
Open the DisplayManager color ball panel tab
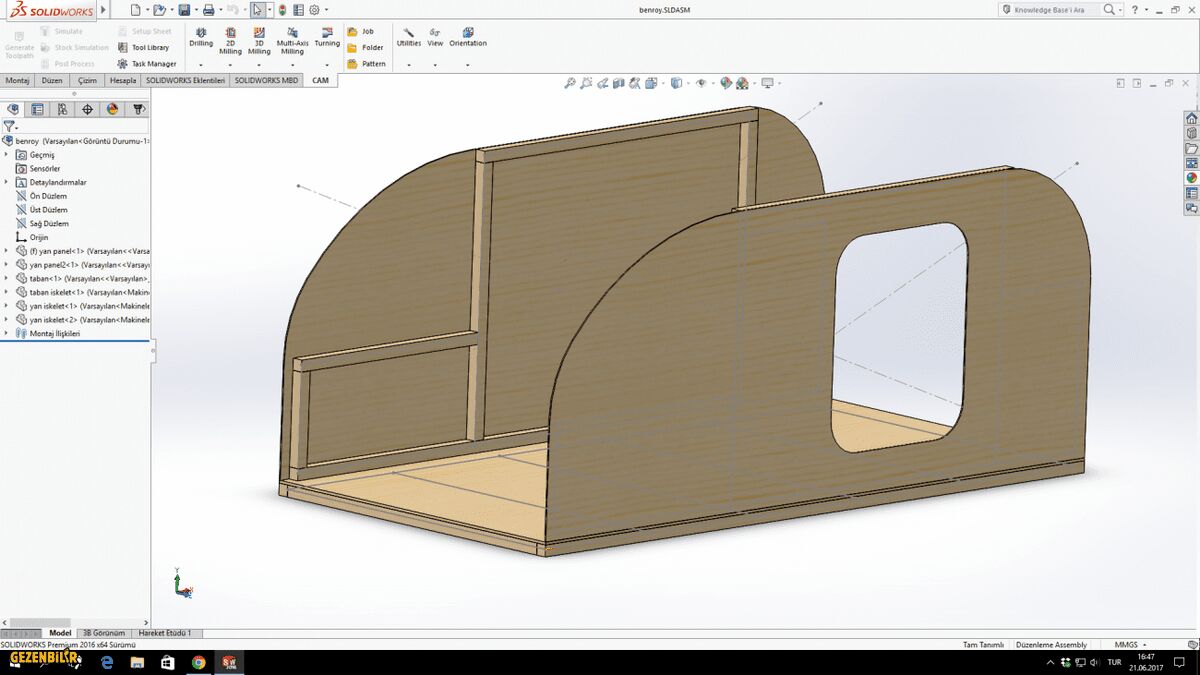coord(113,109)
